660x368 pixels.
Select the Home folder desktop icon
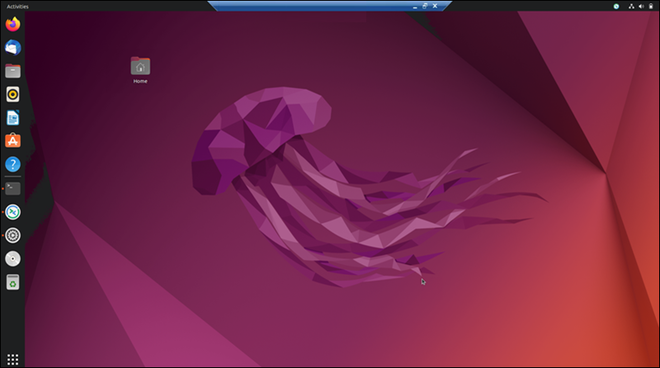(140, 70)
